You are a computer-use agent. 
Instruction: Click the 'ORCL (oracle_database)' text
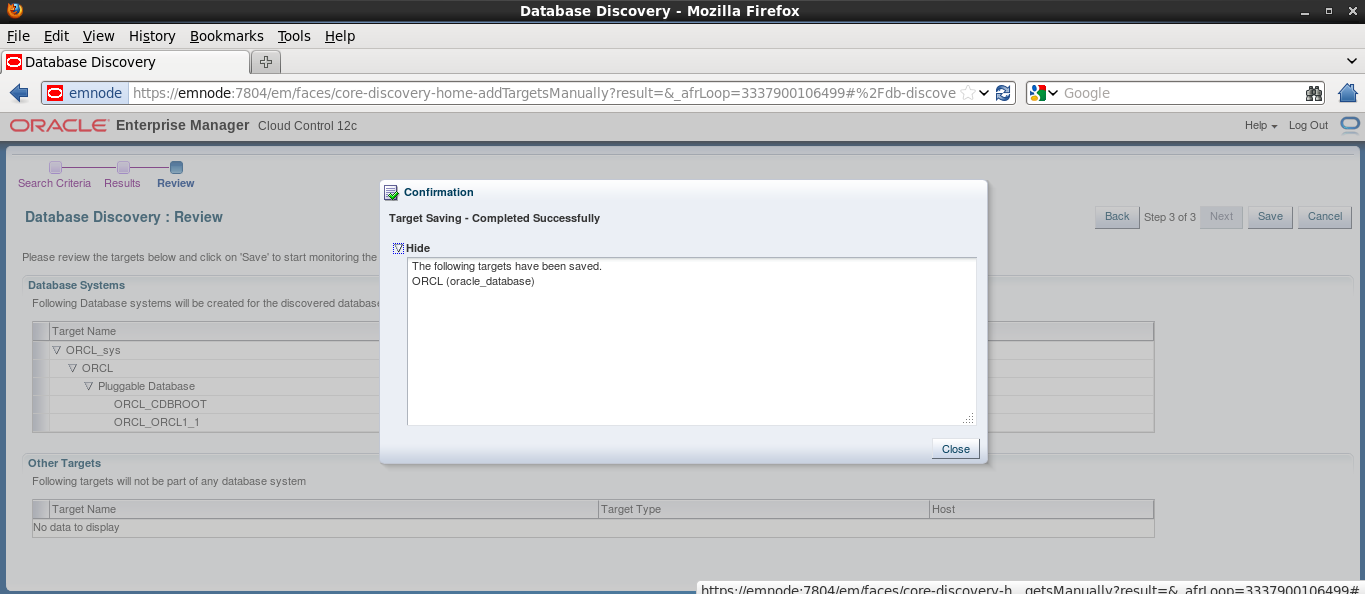point(473,281)
